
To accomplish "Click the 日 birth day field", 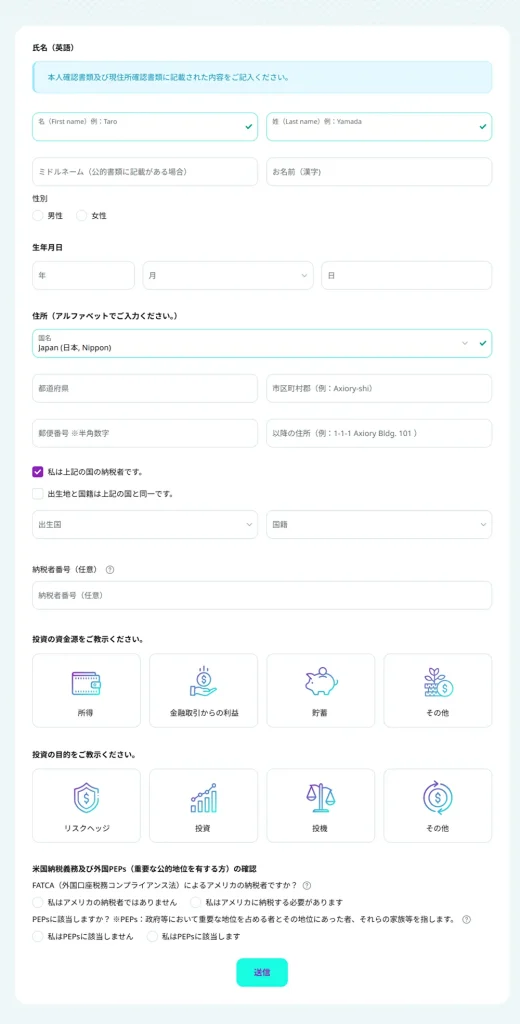I will (x=406, y=276).
